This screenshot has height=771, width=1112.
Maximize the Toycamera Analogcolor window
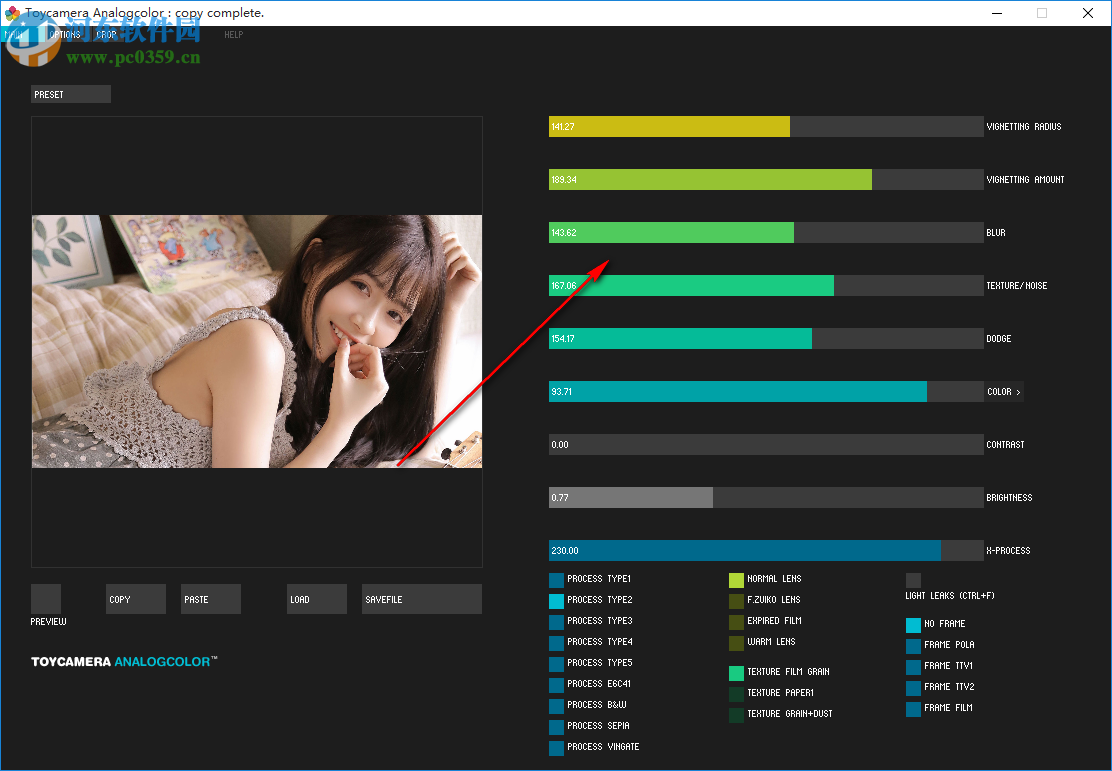[x=1042, y=13]
